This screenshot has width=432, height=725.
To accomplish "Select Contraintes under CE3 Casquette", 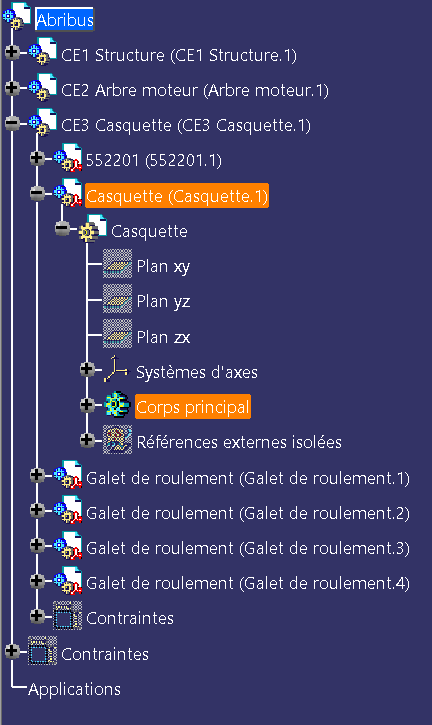I will pyautogui.click(x=130, y=618).
